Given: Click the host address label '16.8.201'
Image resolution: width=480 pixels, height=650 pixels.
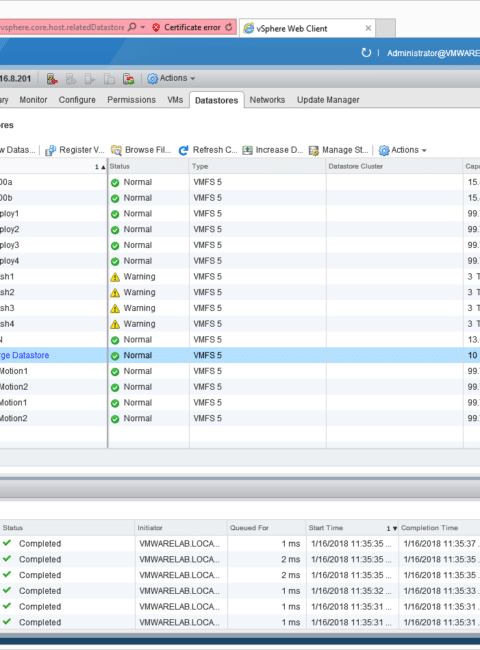Looking at the screenshot, I should coord(15,78).
